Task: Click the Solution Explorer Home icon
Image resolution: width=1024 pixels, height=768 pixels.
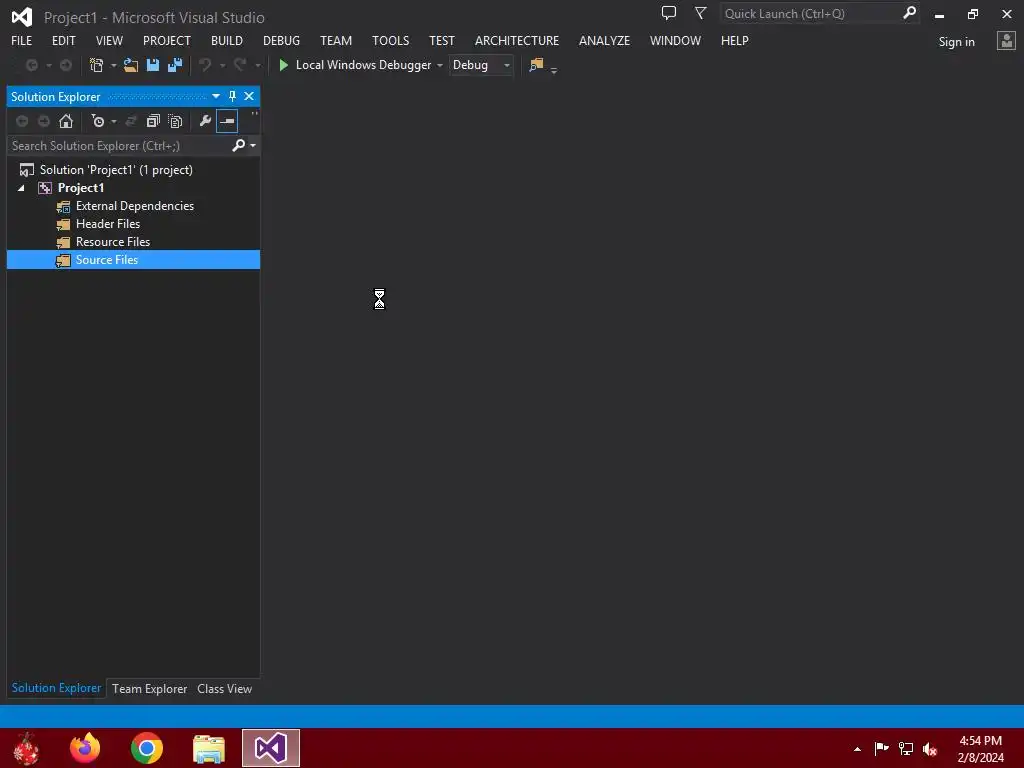Action: coord(66,121)
